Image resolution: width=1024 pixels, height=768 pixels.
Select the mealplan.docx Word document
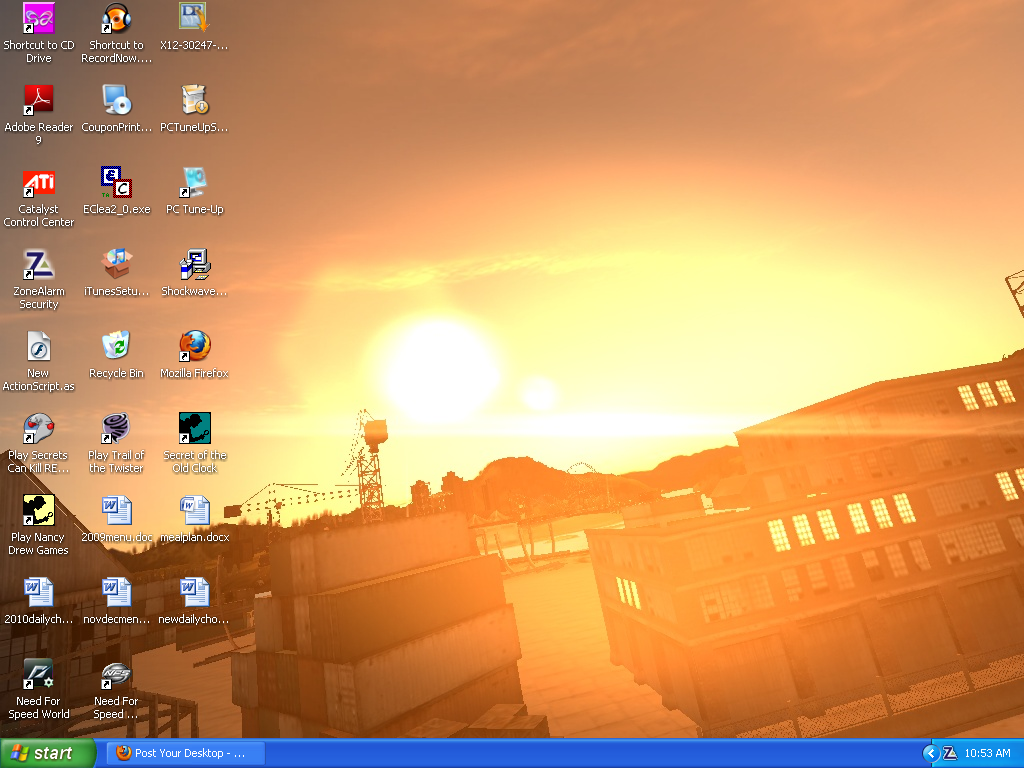(194, 511)
